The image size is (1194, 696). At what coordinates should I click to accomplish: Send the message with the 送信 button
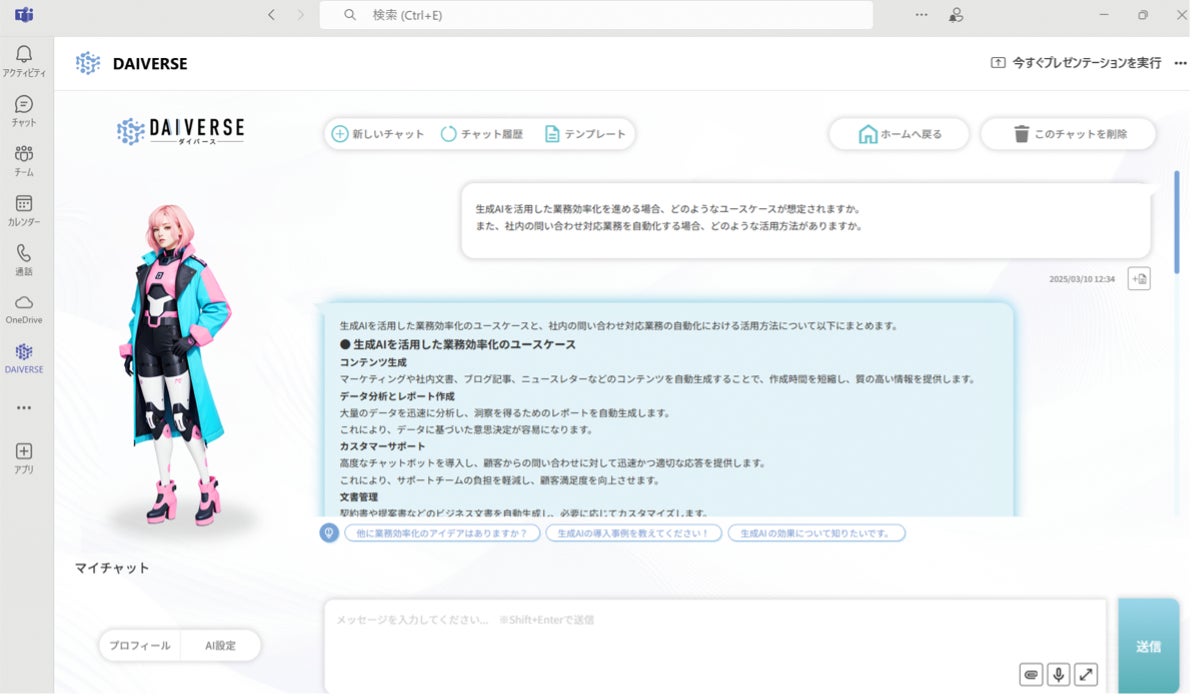[x=1148, y=646]
